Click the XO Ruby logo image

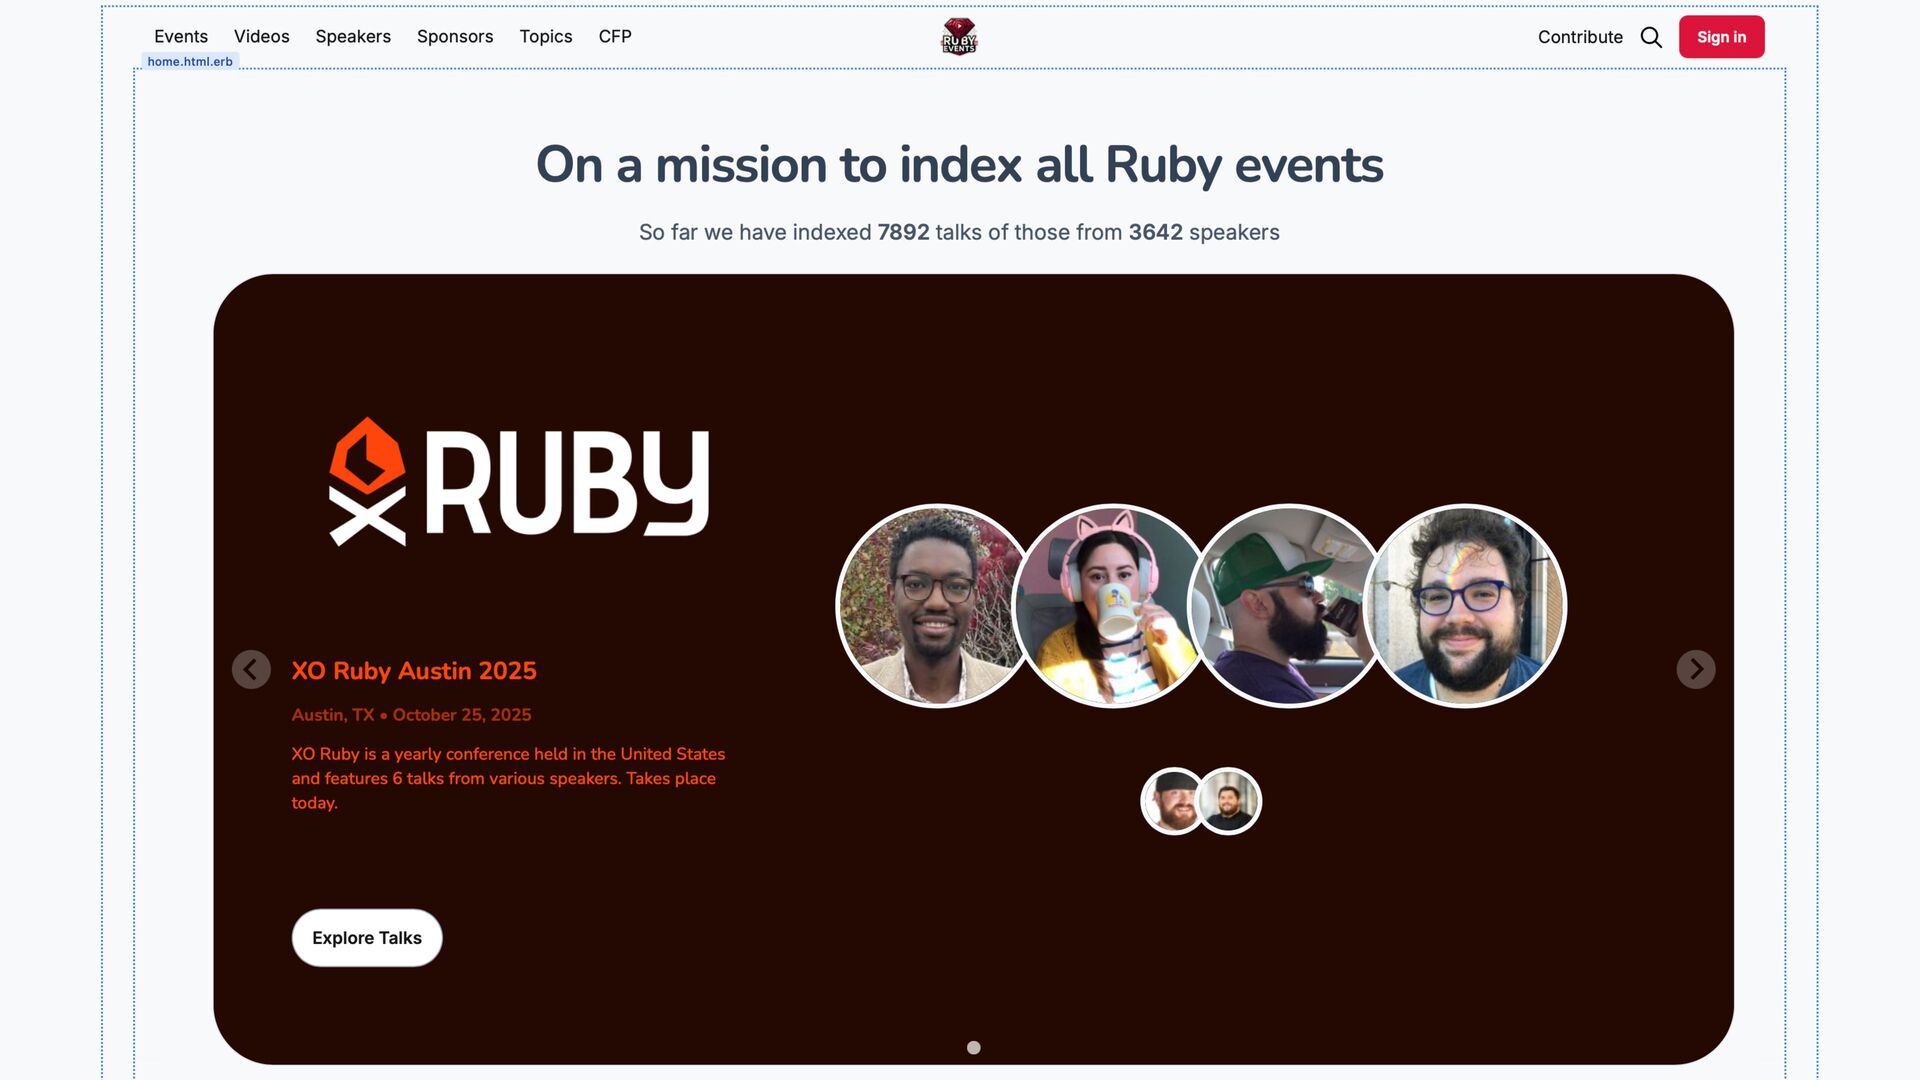pos(519,482)
